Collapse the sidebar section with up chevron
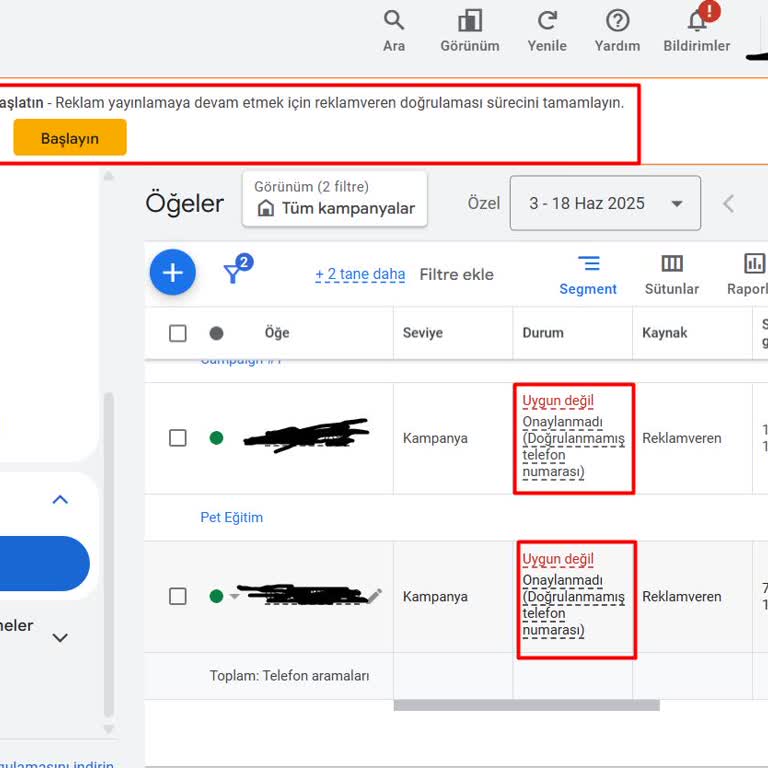 coord(60,500)
